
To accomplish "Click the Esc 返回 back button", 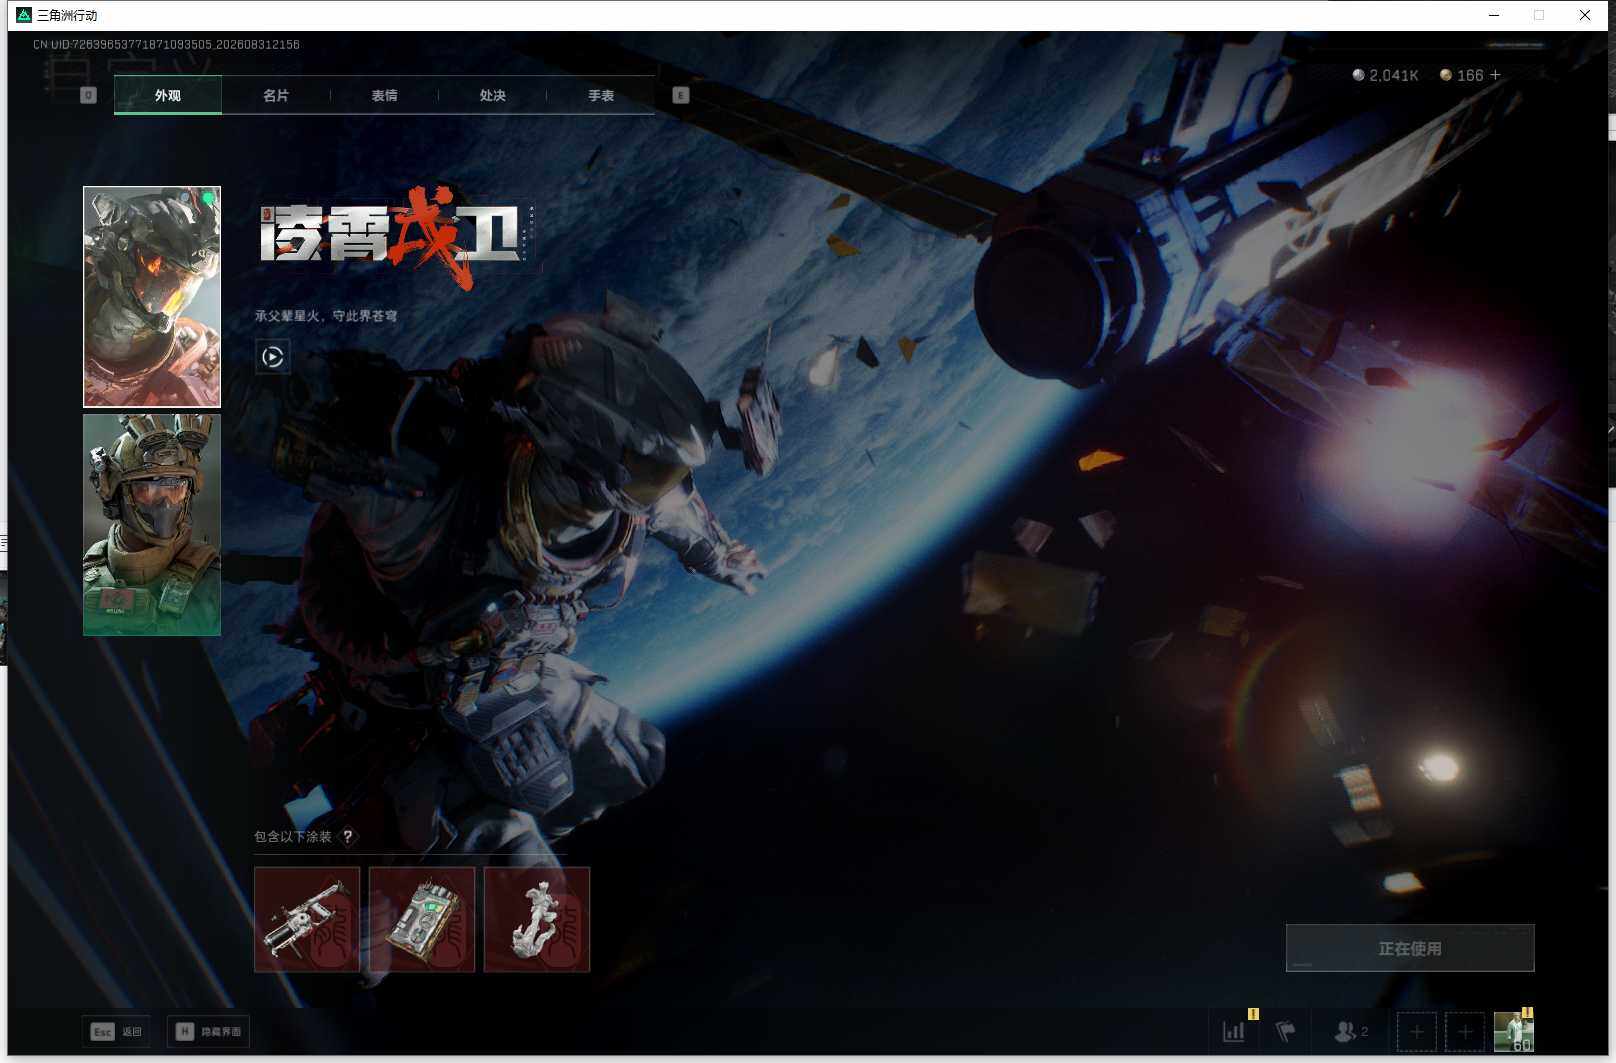I will [116, 1031].
